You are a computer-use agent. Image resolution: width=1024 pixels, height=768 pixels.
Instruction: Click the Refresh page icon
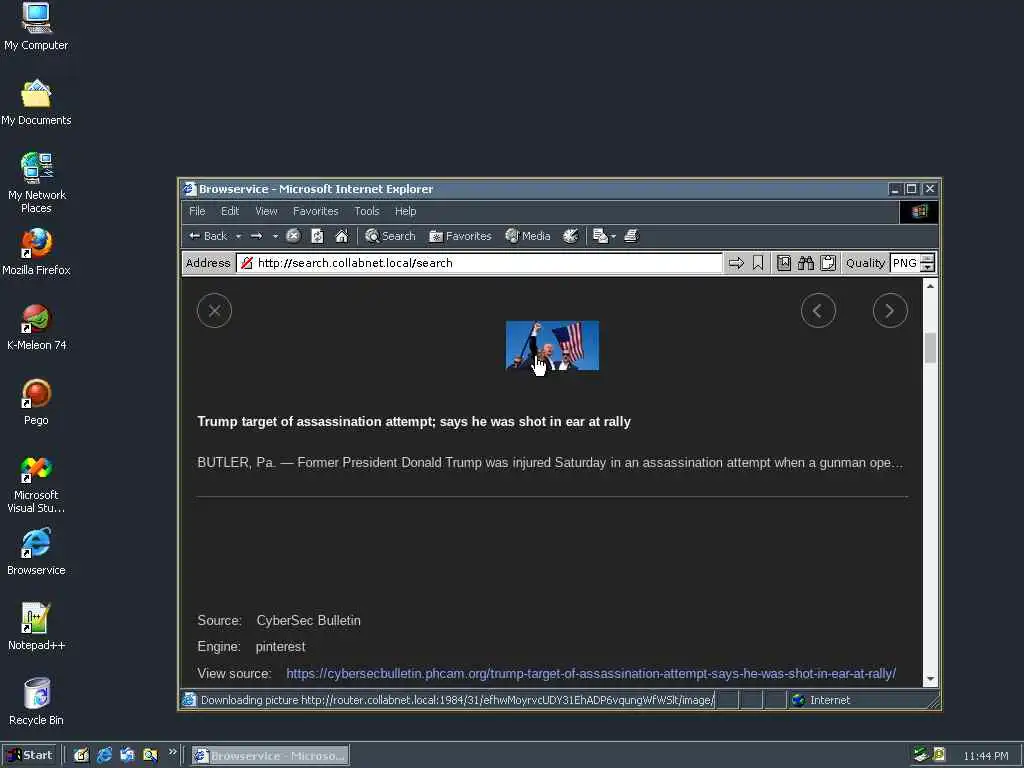tap(317, 236)
